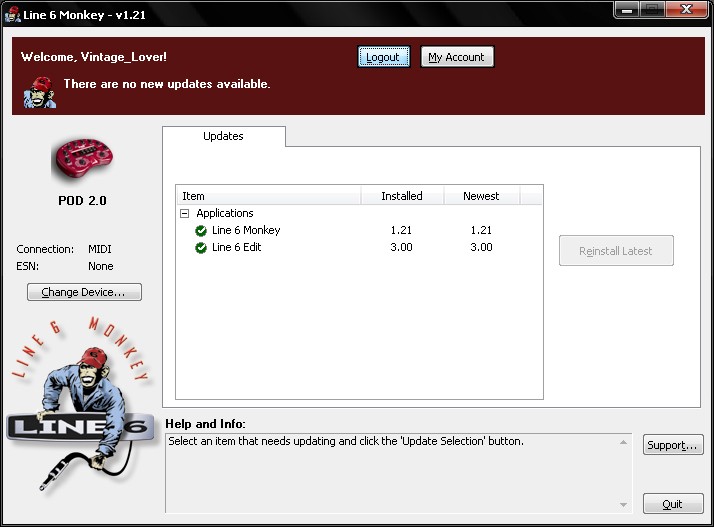
Task: Close the Line 6 Monkey window
Action: (687, 10)
